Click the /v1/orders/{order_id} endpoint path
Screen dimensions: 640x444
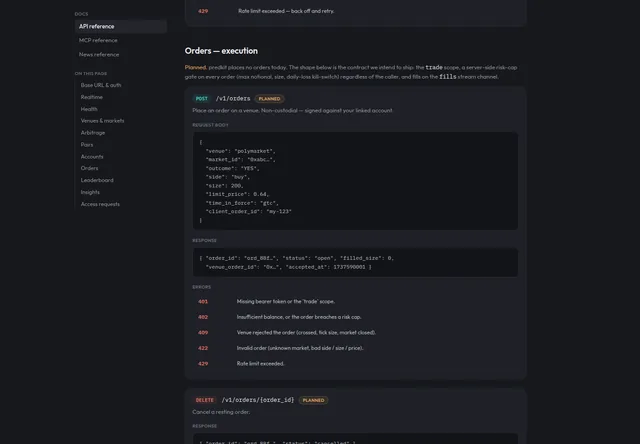(258, 400)
